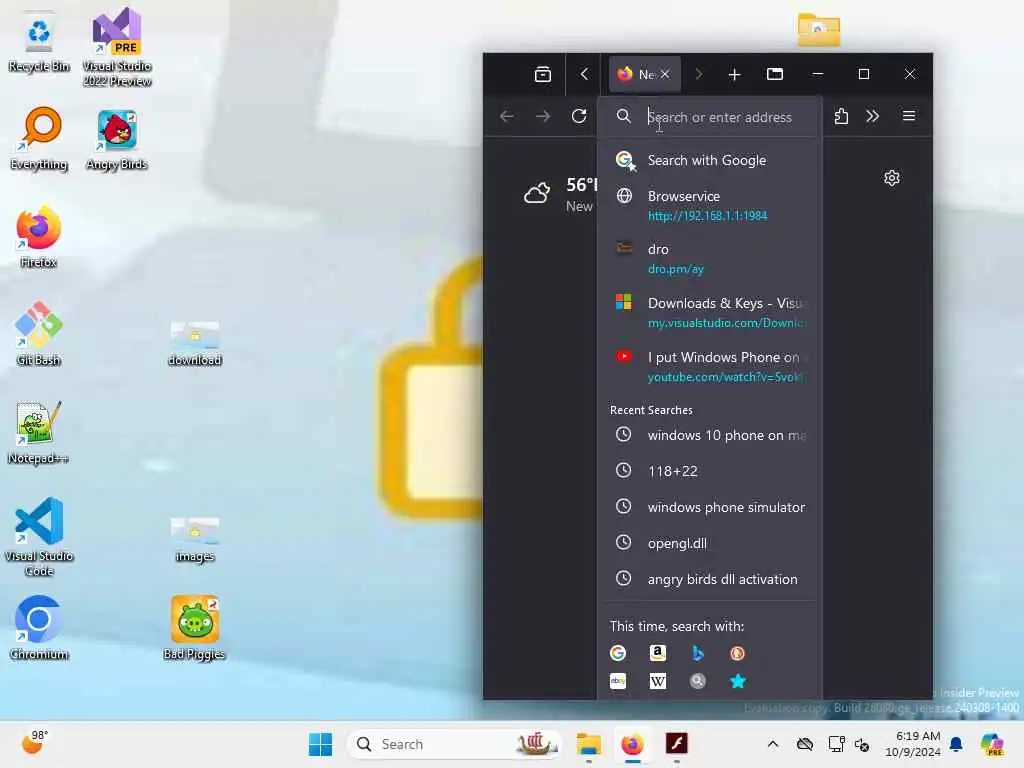Select the Firefox desktop shortcut
The image size is (1024, 768).
click(39, 237)
